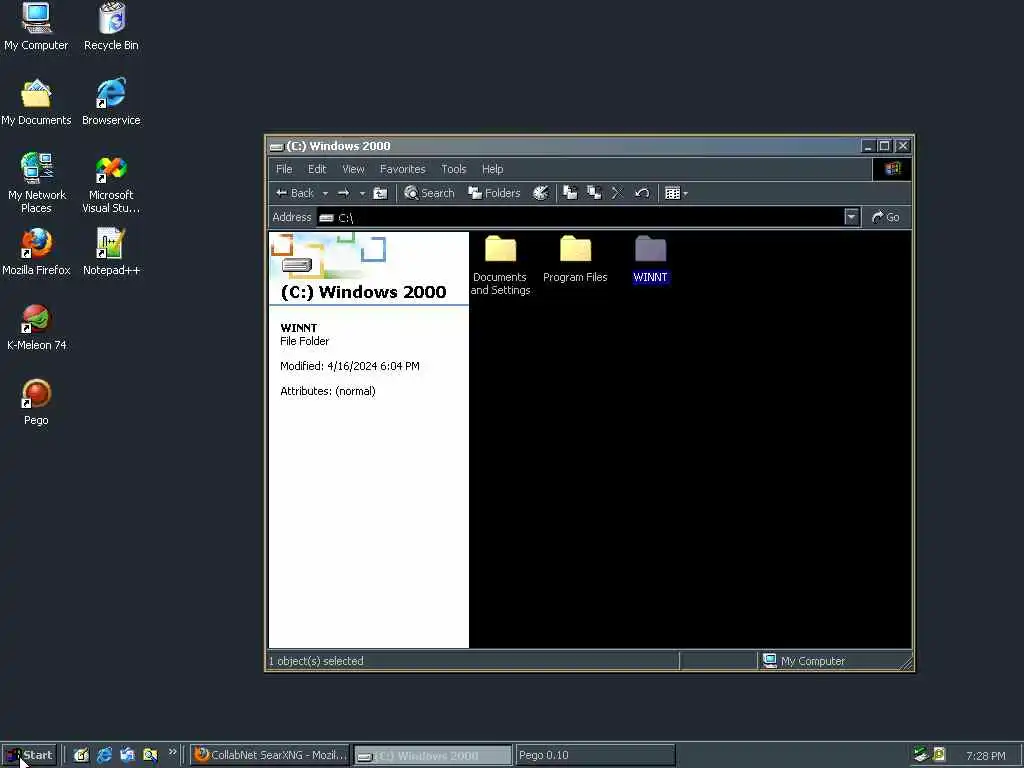This screenshot has height=768, width=1024.
Task: Click the Modified date text in info pane
Action: (x=350, y=366)
